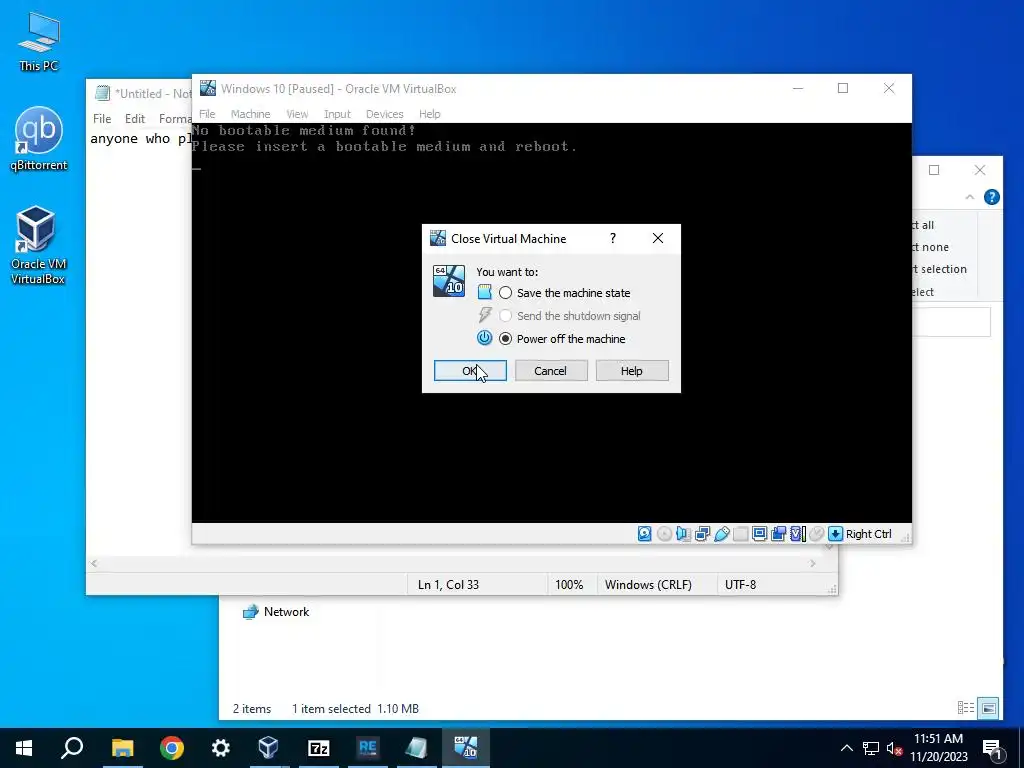Open the Action Center notifications
The image size is (1024, 768).
coord(993,749)
